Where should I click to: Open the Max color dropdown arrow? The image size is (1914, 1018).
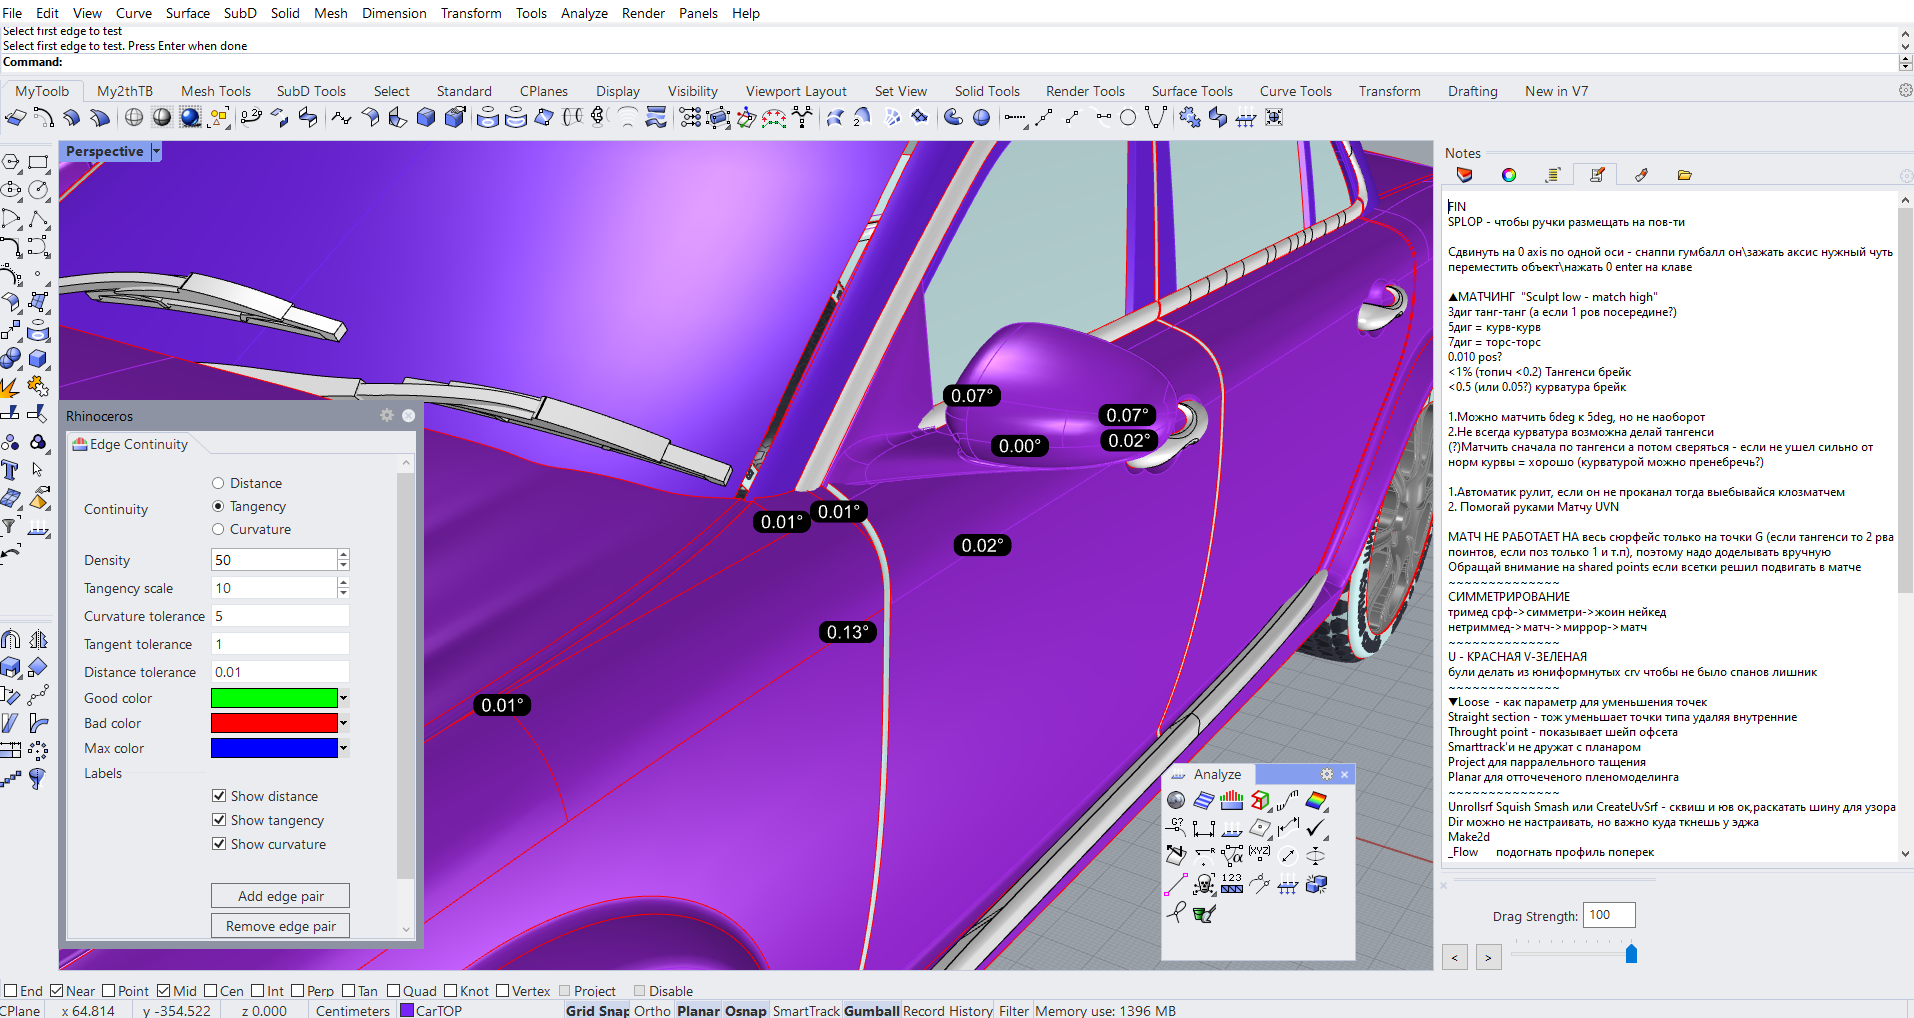pos(343,748)
